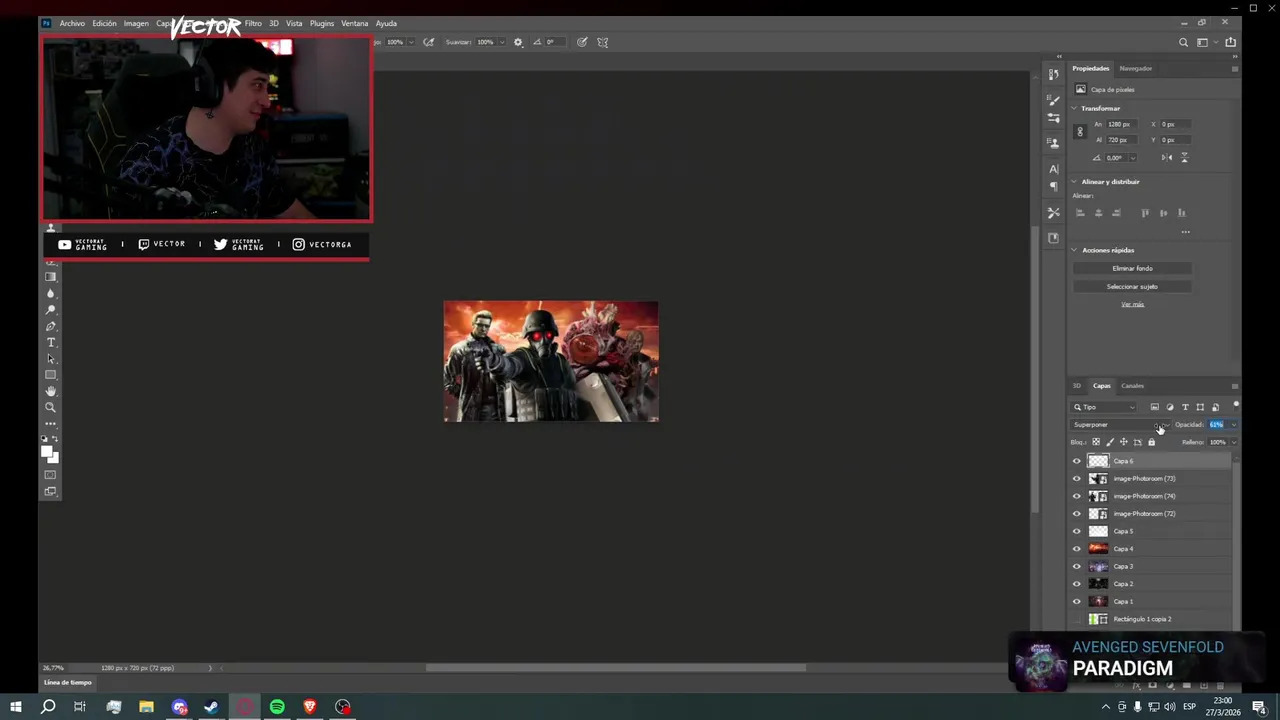Open the Ver más link

click(x=1132, y=304)
